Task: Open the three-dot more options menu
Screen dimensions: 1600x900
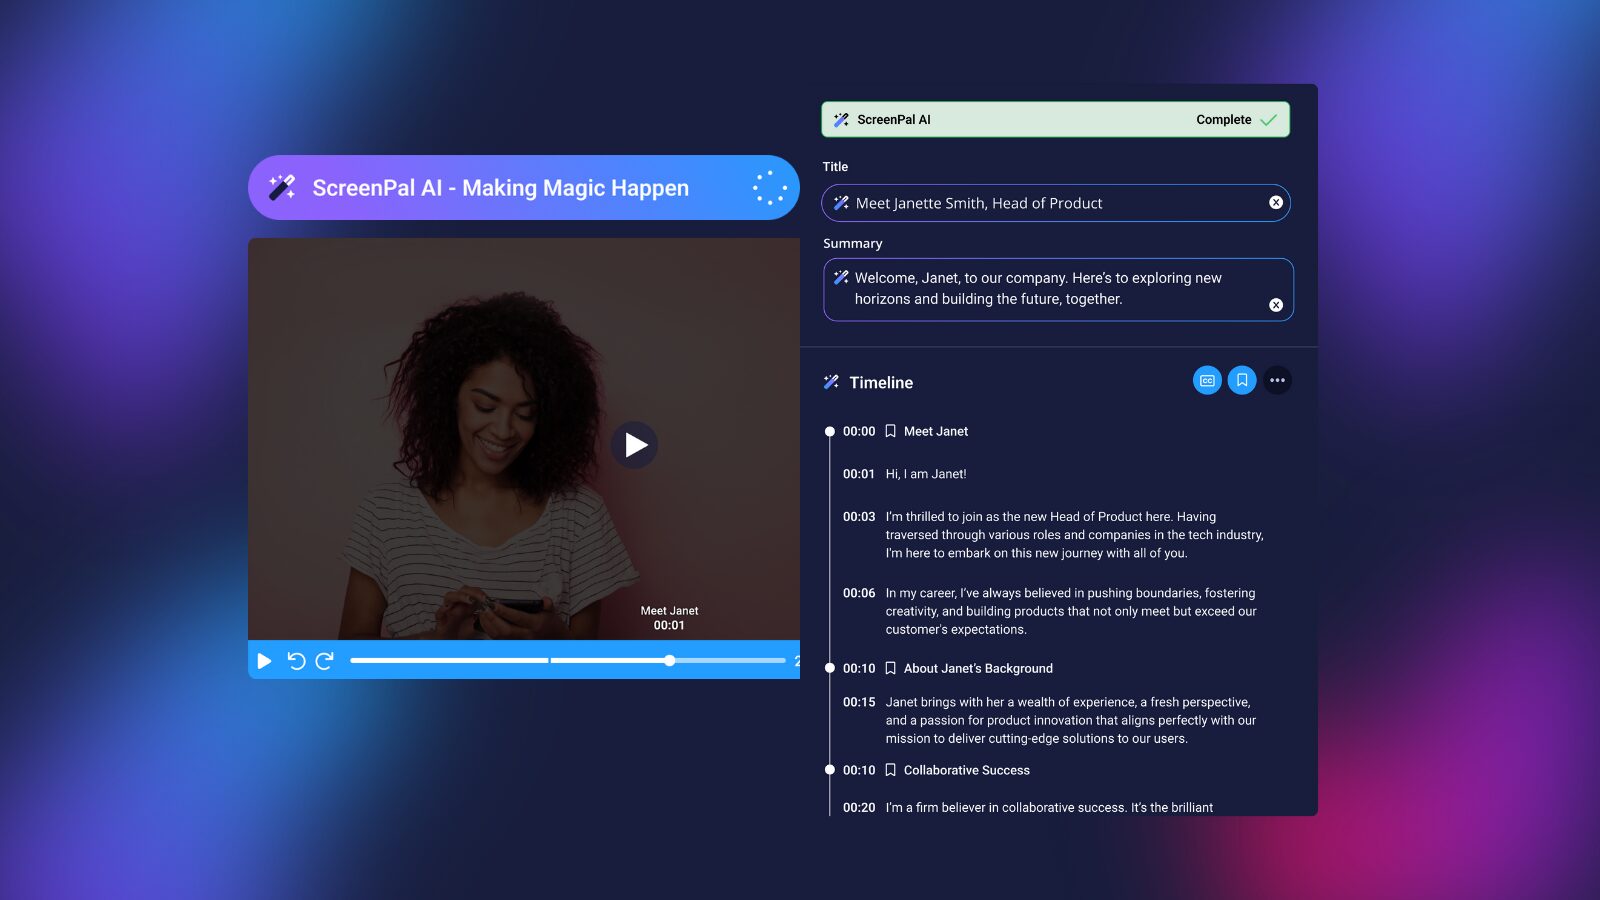Action: coord(1277,380)
